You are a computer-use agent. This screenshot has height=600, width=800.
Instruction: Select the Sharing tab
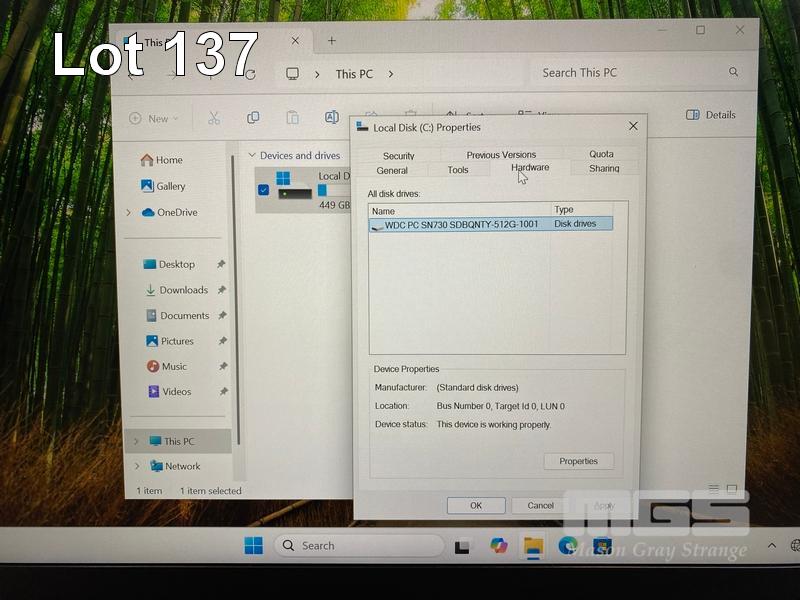point(604,168)
